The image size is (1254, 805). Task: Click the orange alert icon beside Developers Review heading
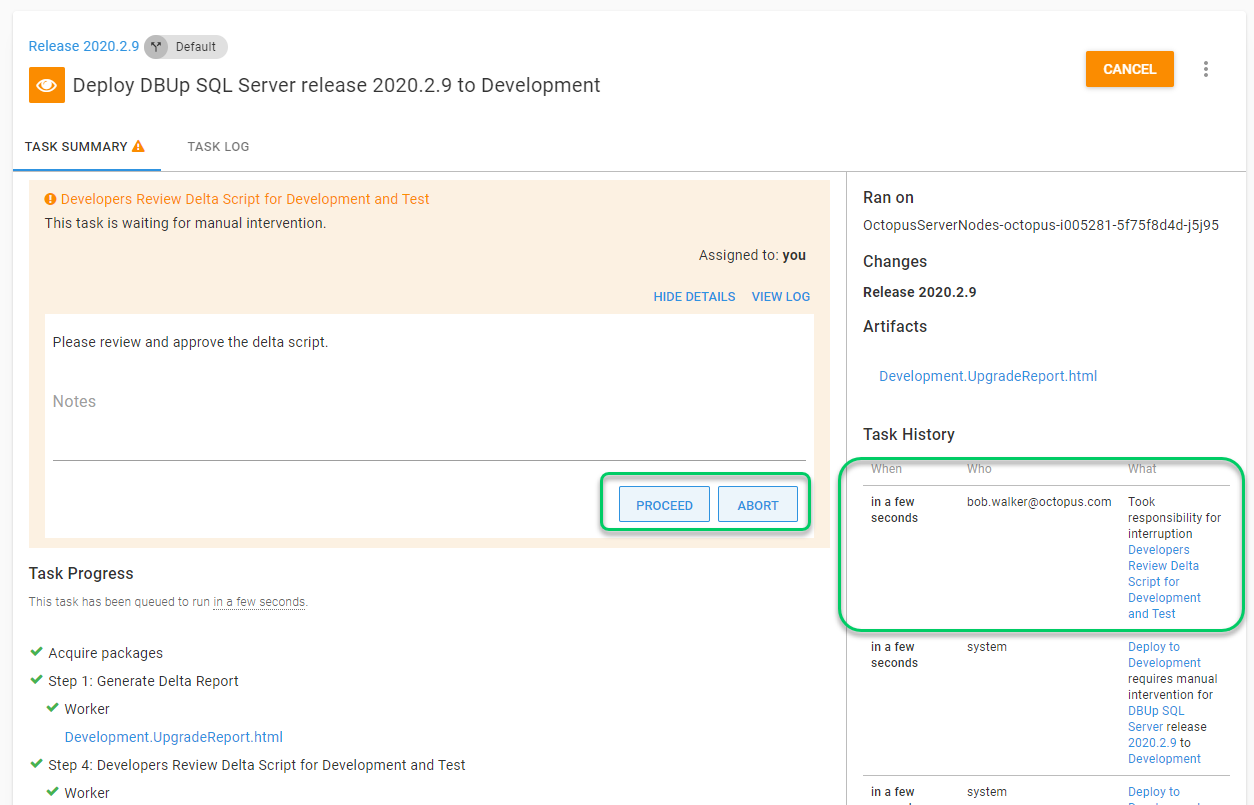coord(51,199)
